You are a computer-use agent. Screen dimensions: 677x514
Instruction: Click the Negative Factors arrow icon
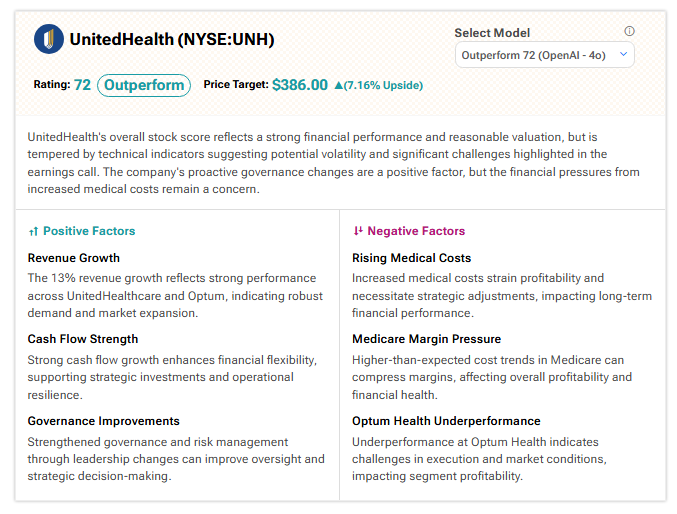point(358,231)
